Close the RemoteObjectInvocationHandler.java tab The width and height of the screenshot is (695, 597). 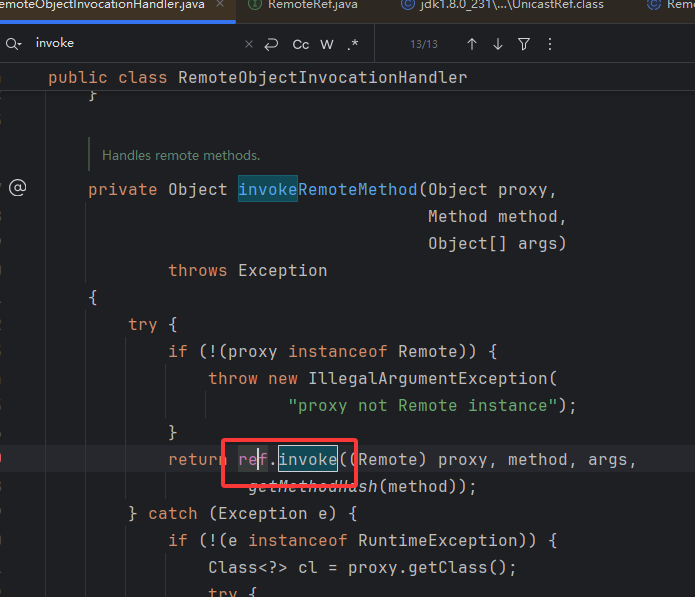(220, 5)
